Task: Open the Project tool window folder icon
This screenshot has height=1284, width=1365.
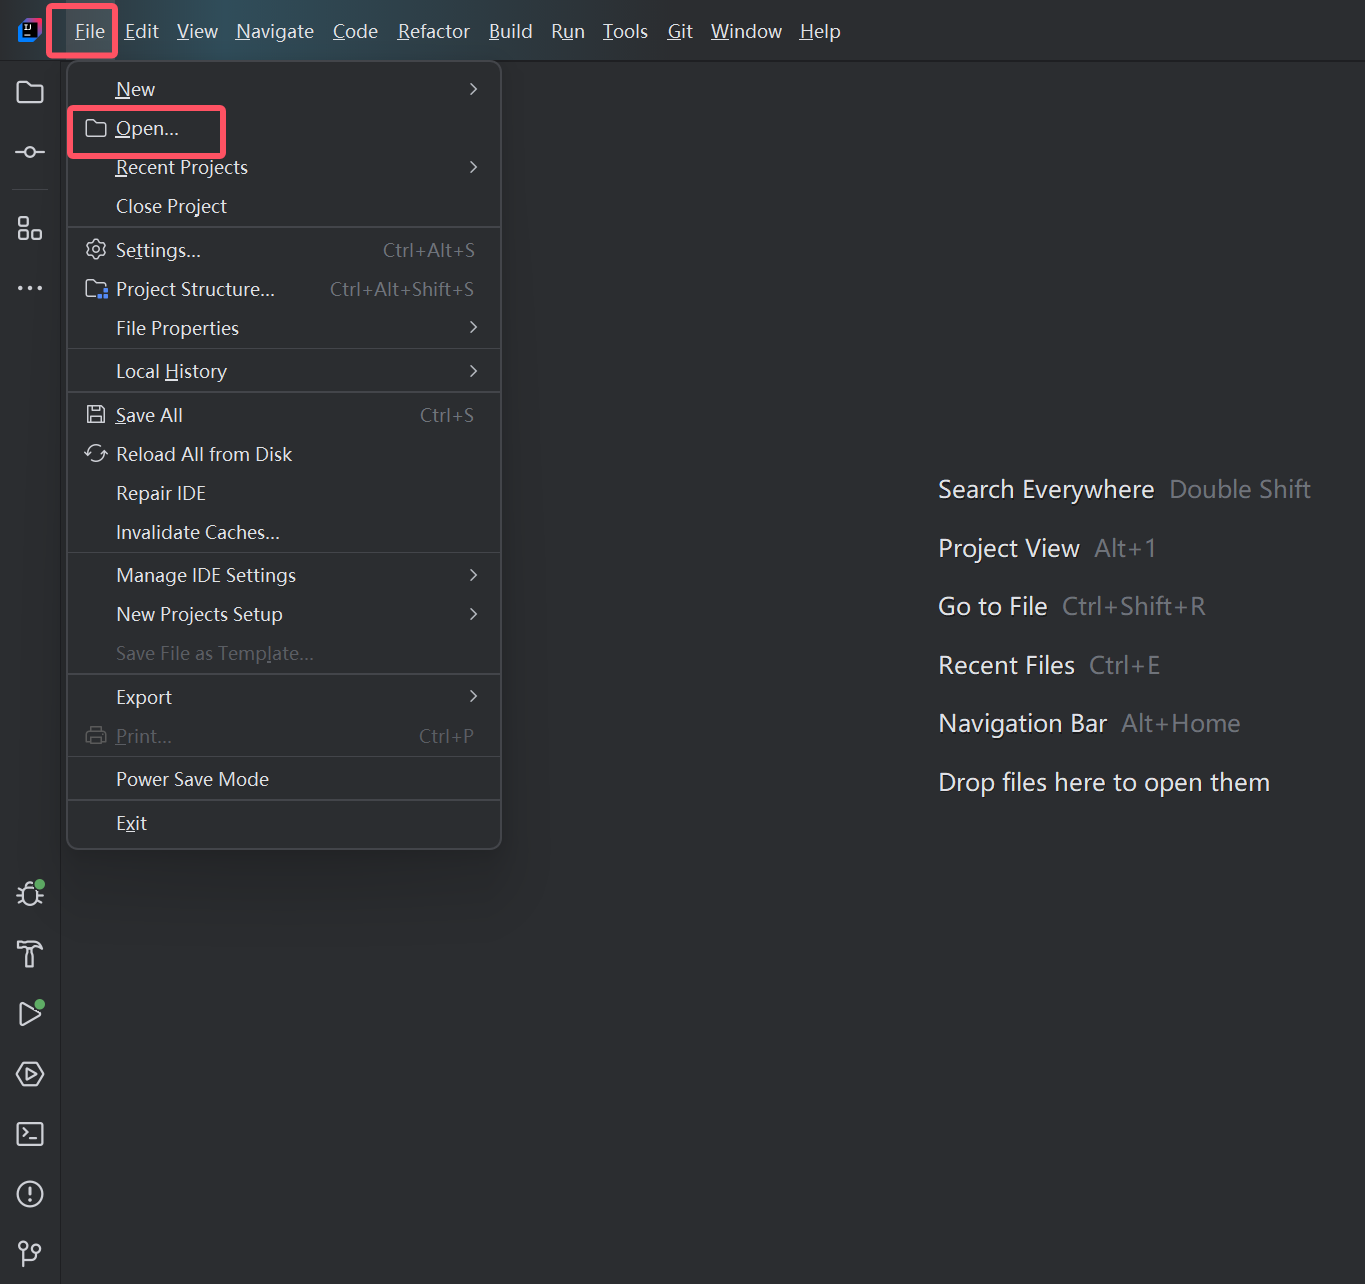Action: tap(30, 93)
